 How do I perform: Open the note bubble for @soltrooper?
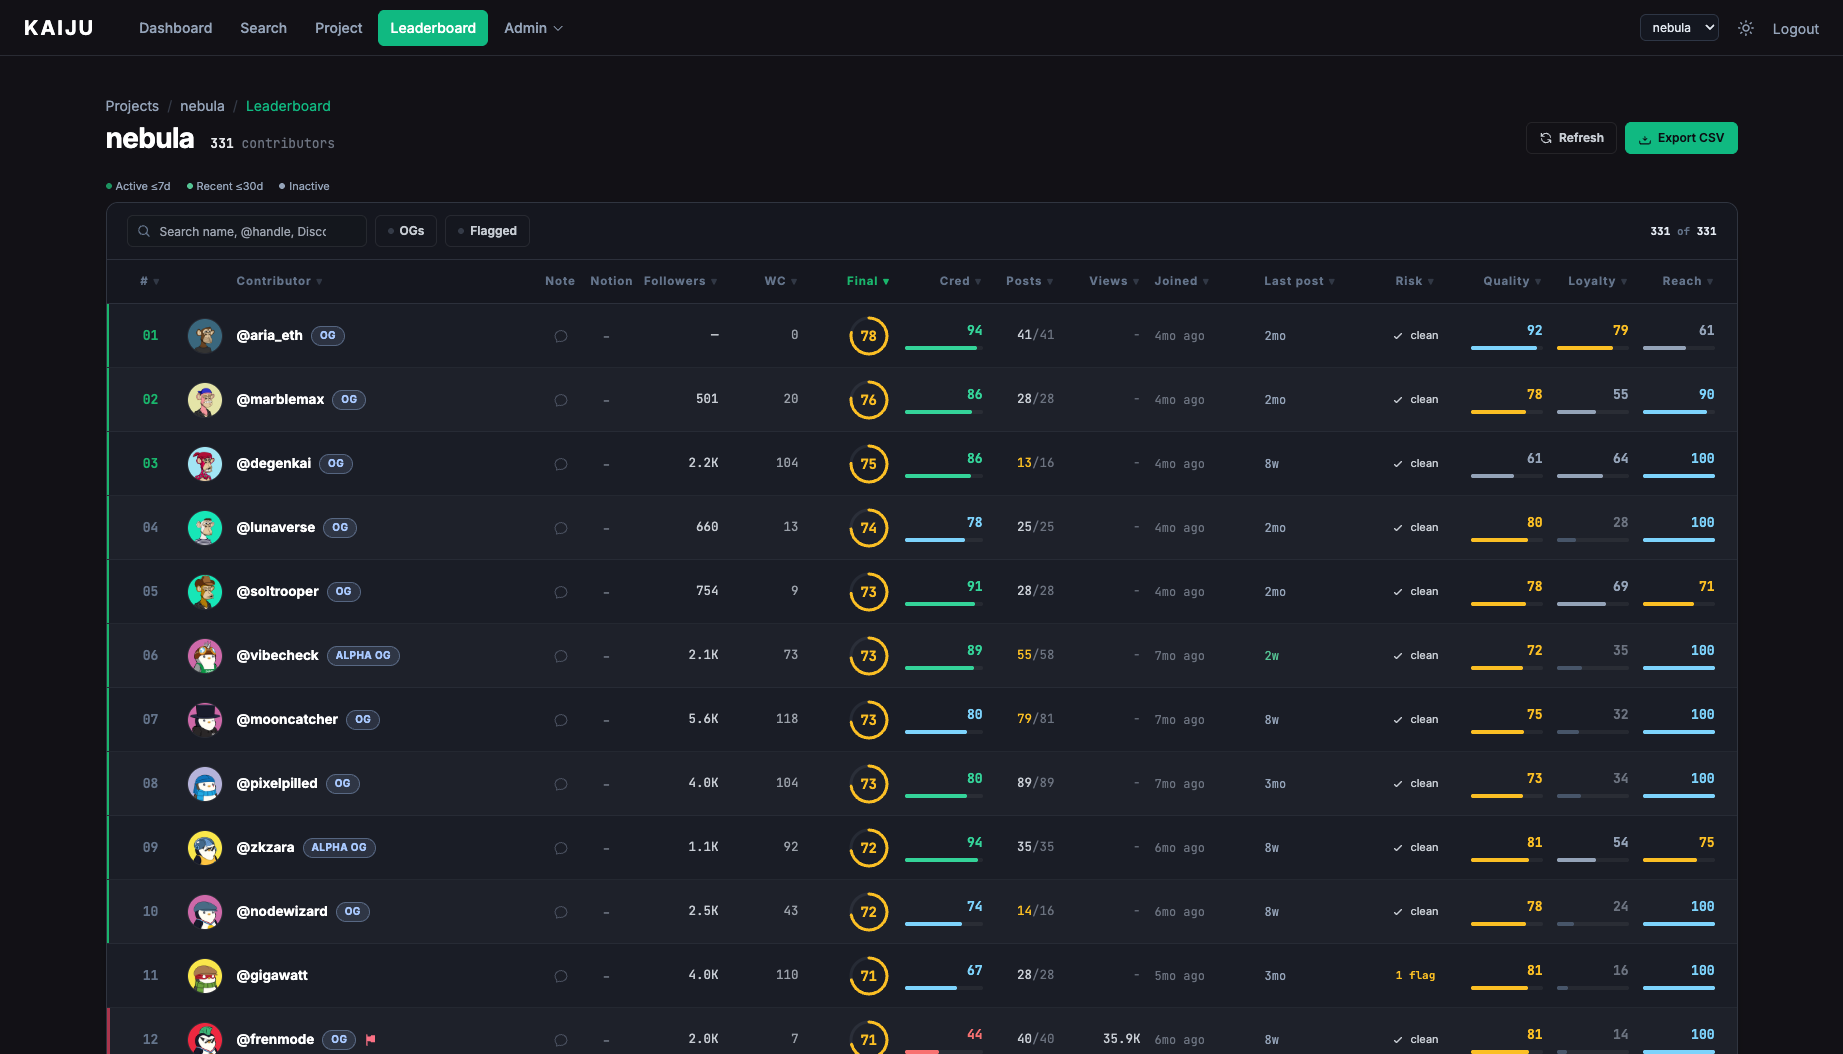coord(561,592)
